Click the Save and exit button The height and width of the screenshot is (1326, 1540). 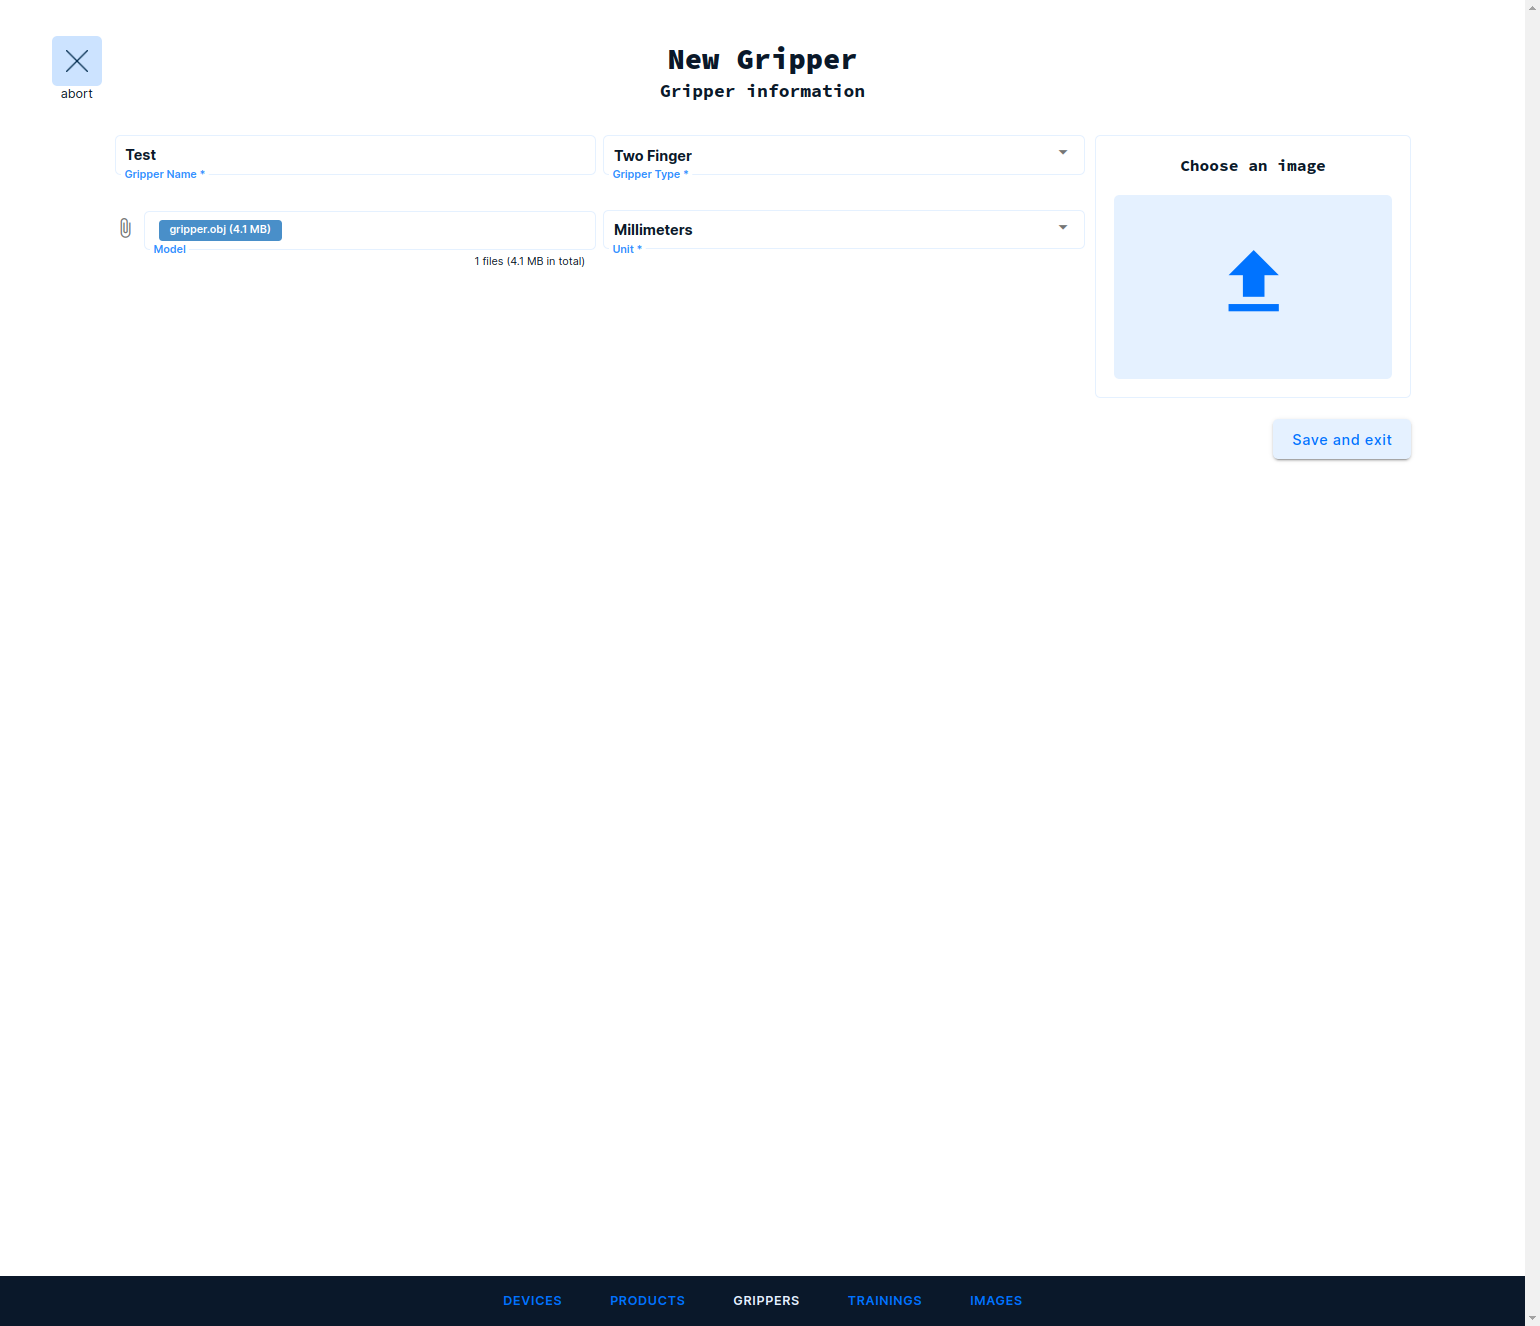[x=1341, y=440]
